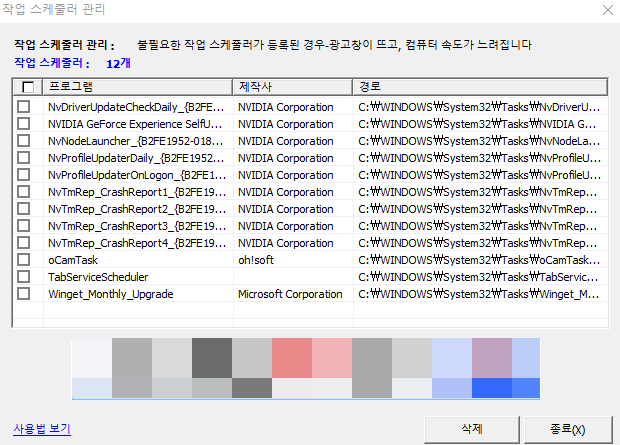Click the 삭제 delete button
Viewport: 620px width, 445px height.
pyautogui.click(x=472, y=429)
